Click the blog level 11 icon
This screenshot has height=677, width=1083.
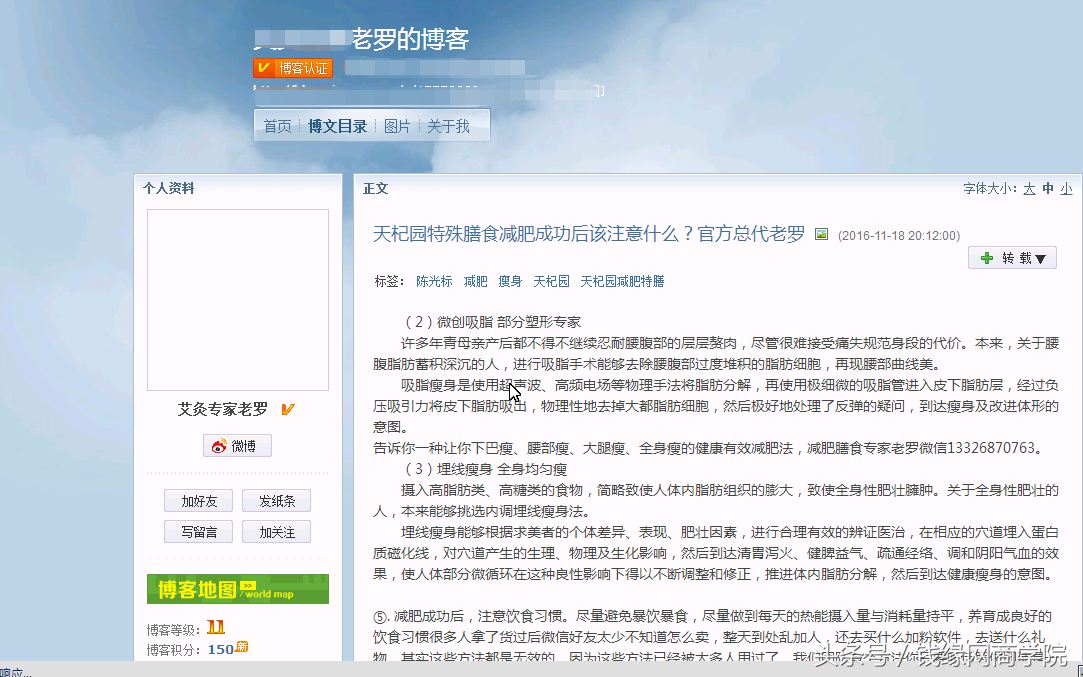[x=216, y=628]
